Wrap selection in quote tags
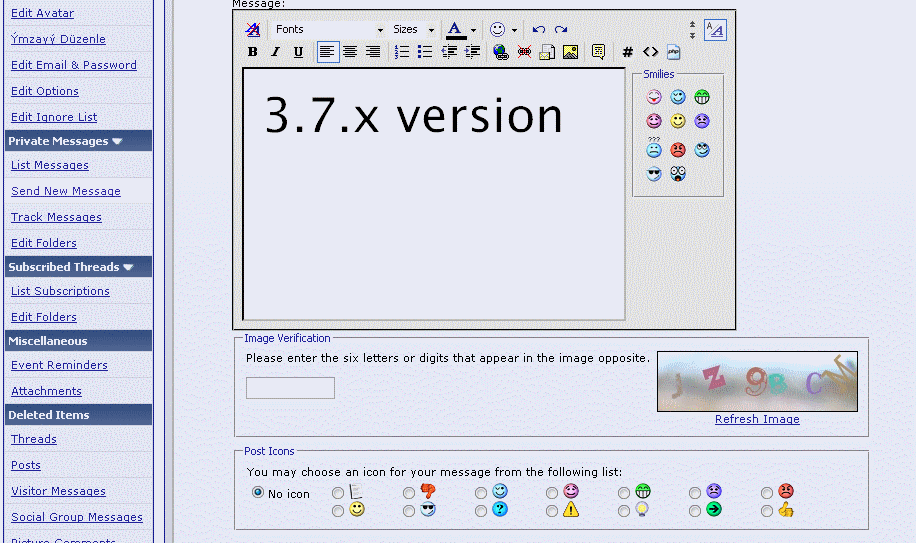 (598, 52)
